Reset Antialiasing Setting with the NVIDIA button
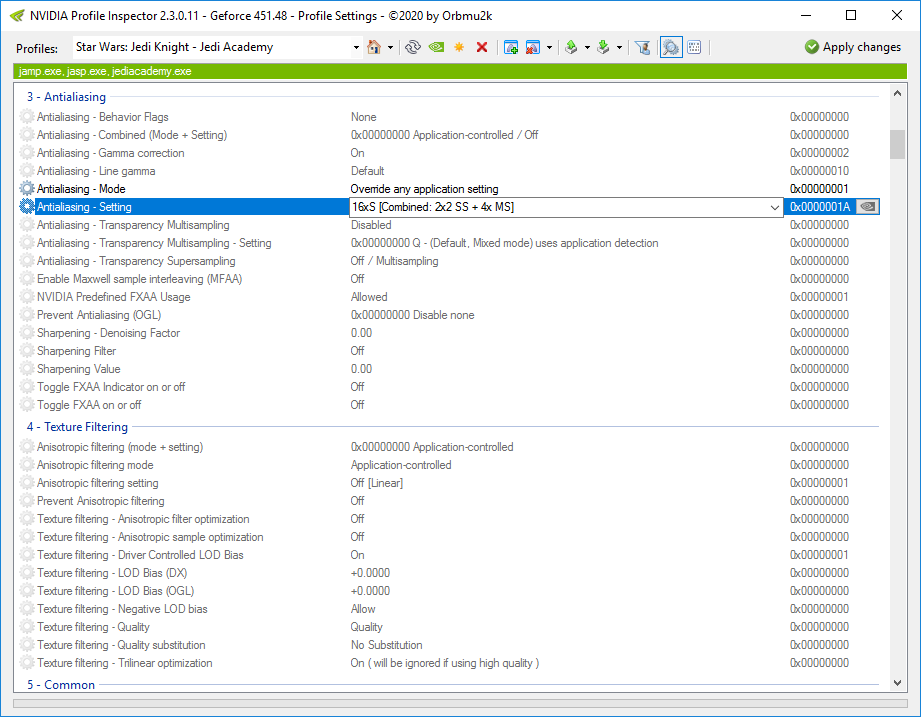Screen dimensions: 921x717 click(x=868, y=207)
